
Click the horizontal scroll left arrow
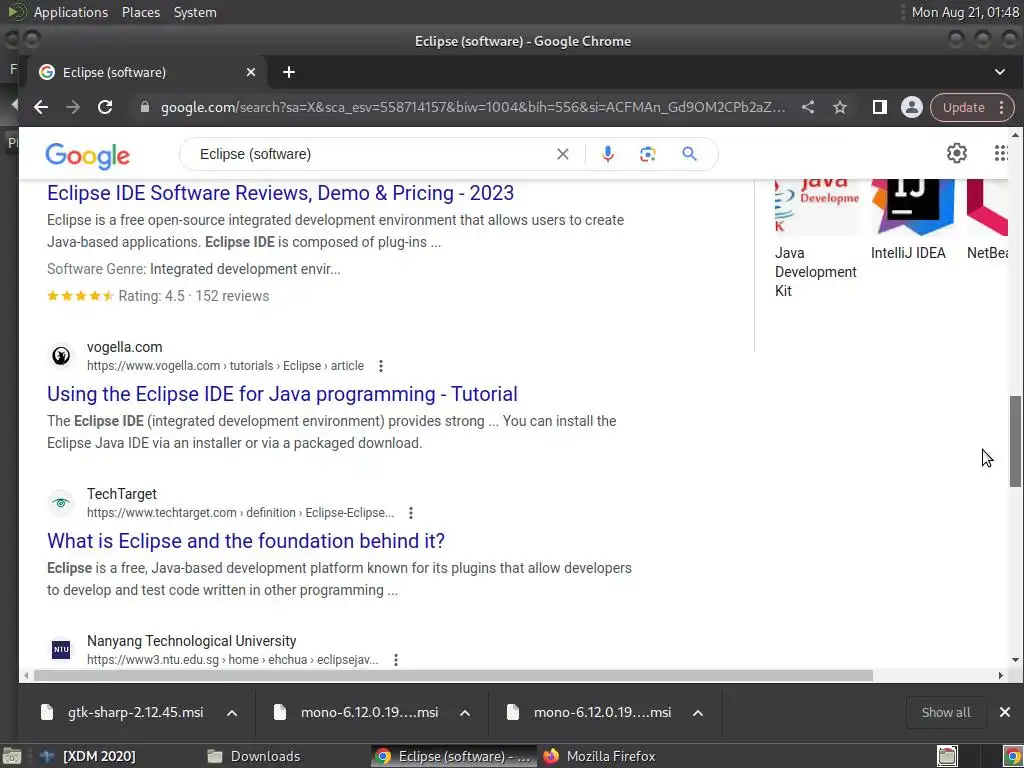[26, 675]
